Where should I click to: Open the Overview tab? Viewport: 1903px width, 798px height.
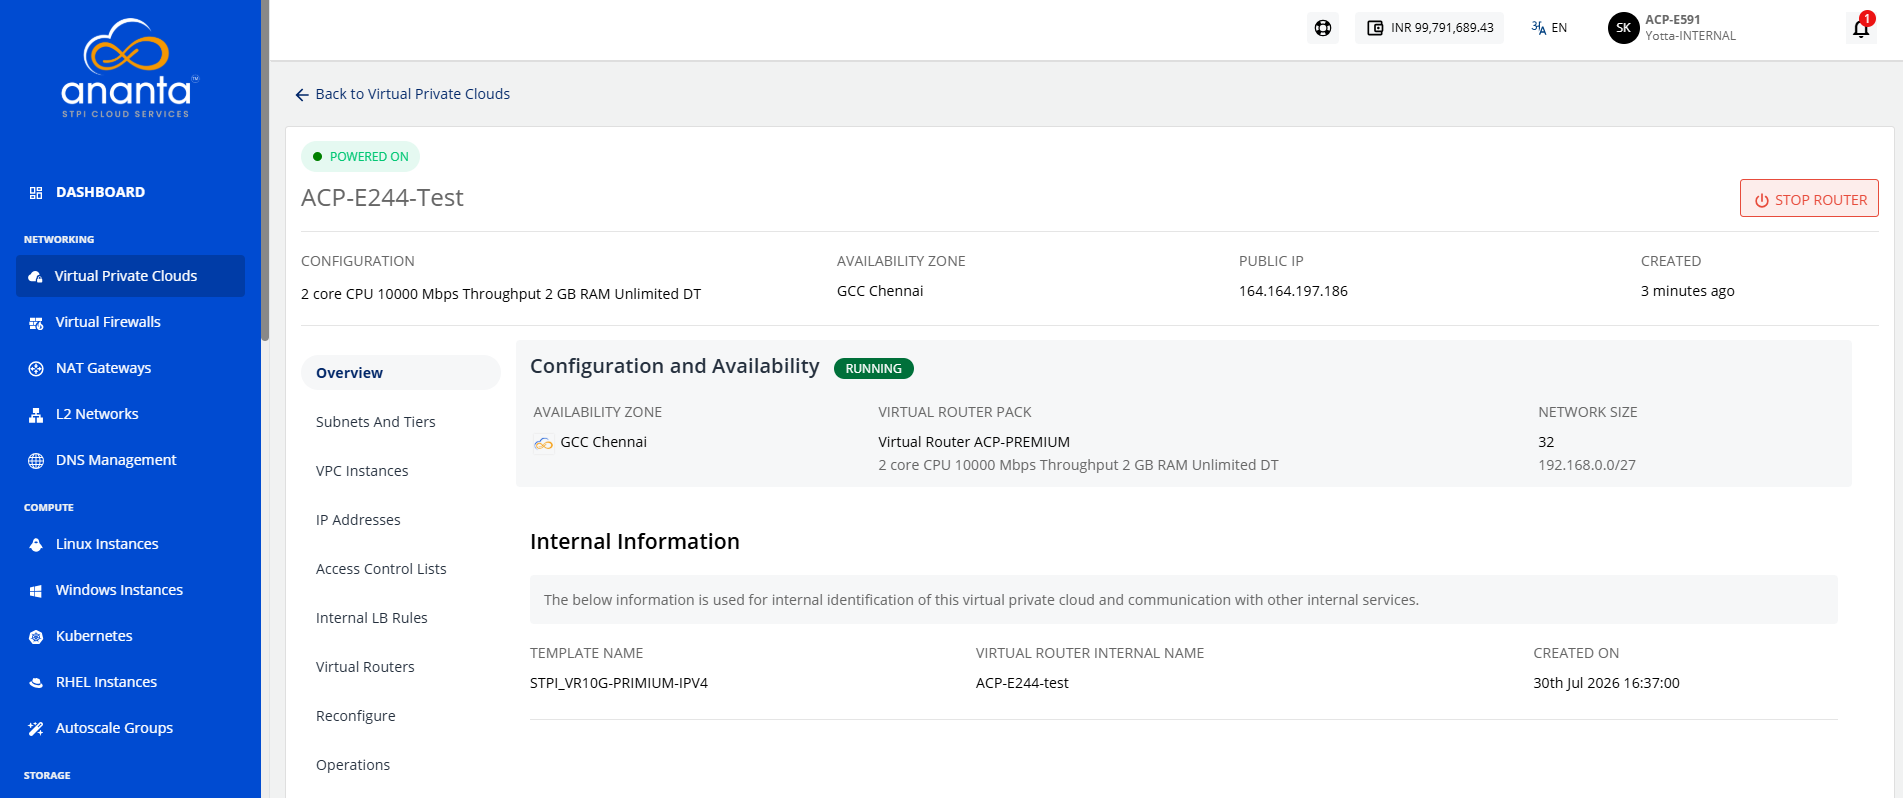click(400, 373)
